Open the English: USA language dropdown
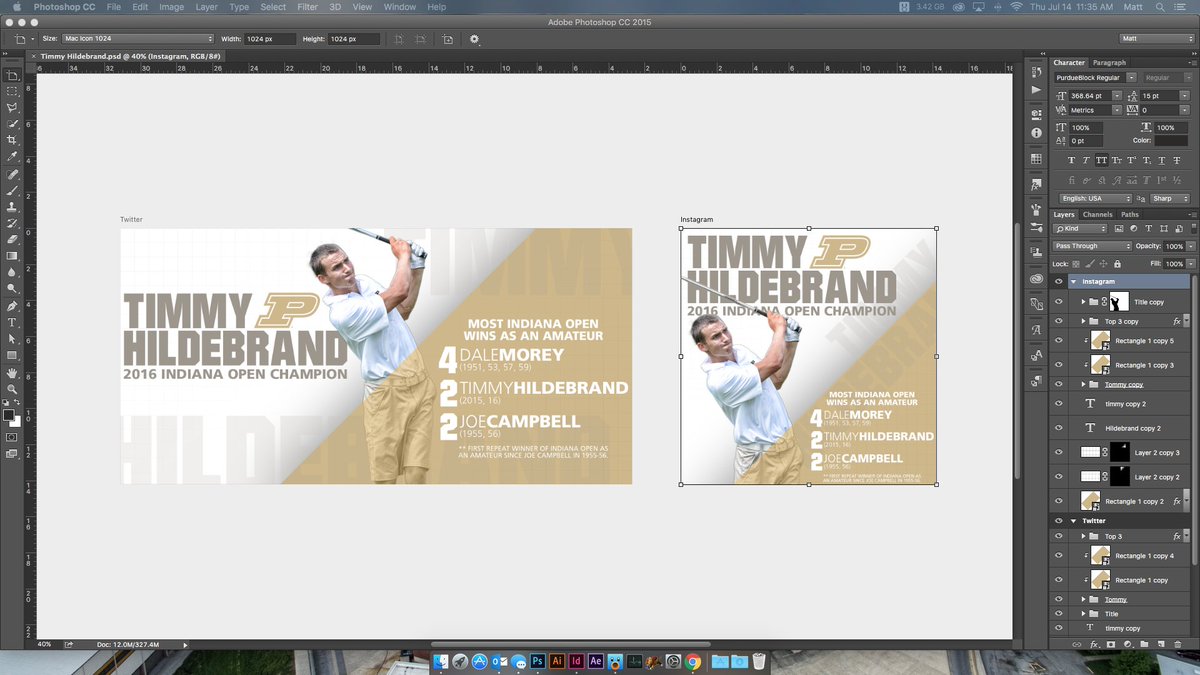 (x=1093, y=198)
